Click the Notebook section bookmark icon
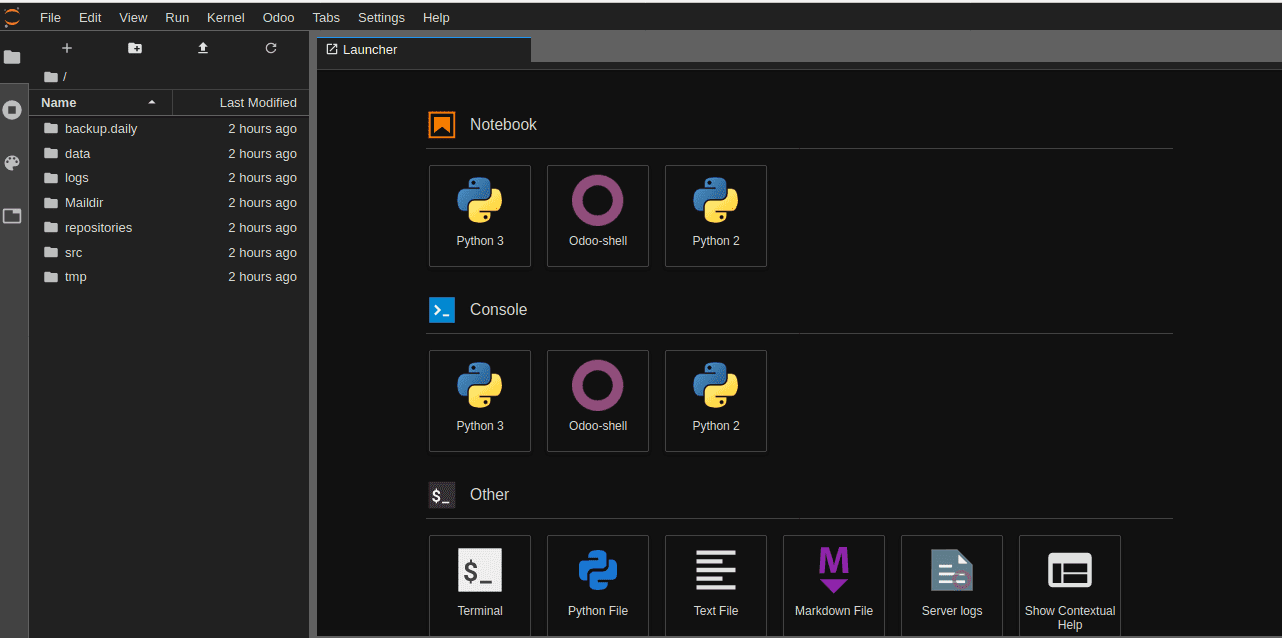 [442, 125]
